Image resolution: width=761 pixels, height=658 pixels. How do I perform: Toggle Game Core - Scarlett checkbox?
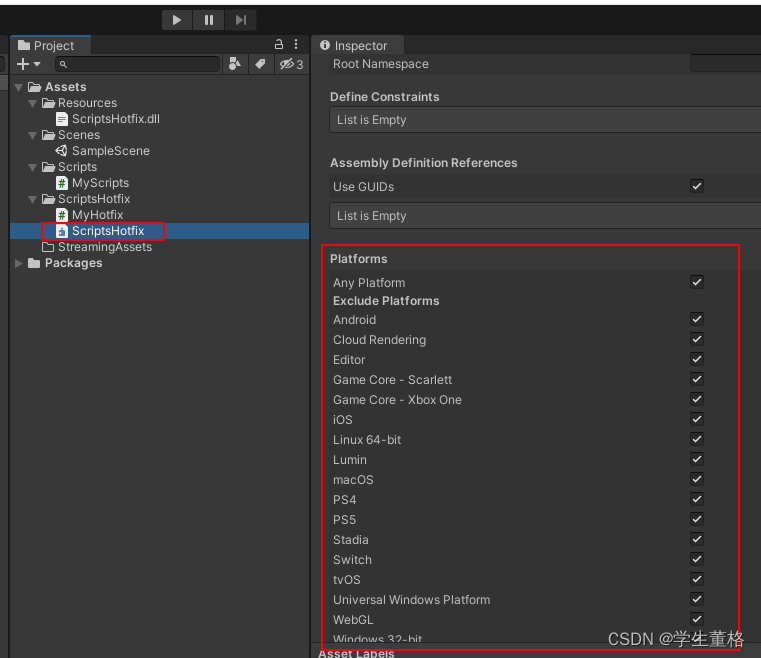697,379
